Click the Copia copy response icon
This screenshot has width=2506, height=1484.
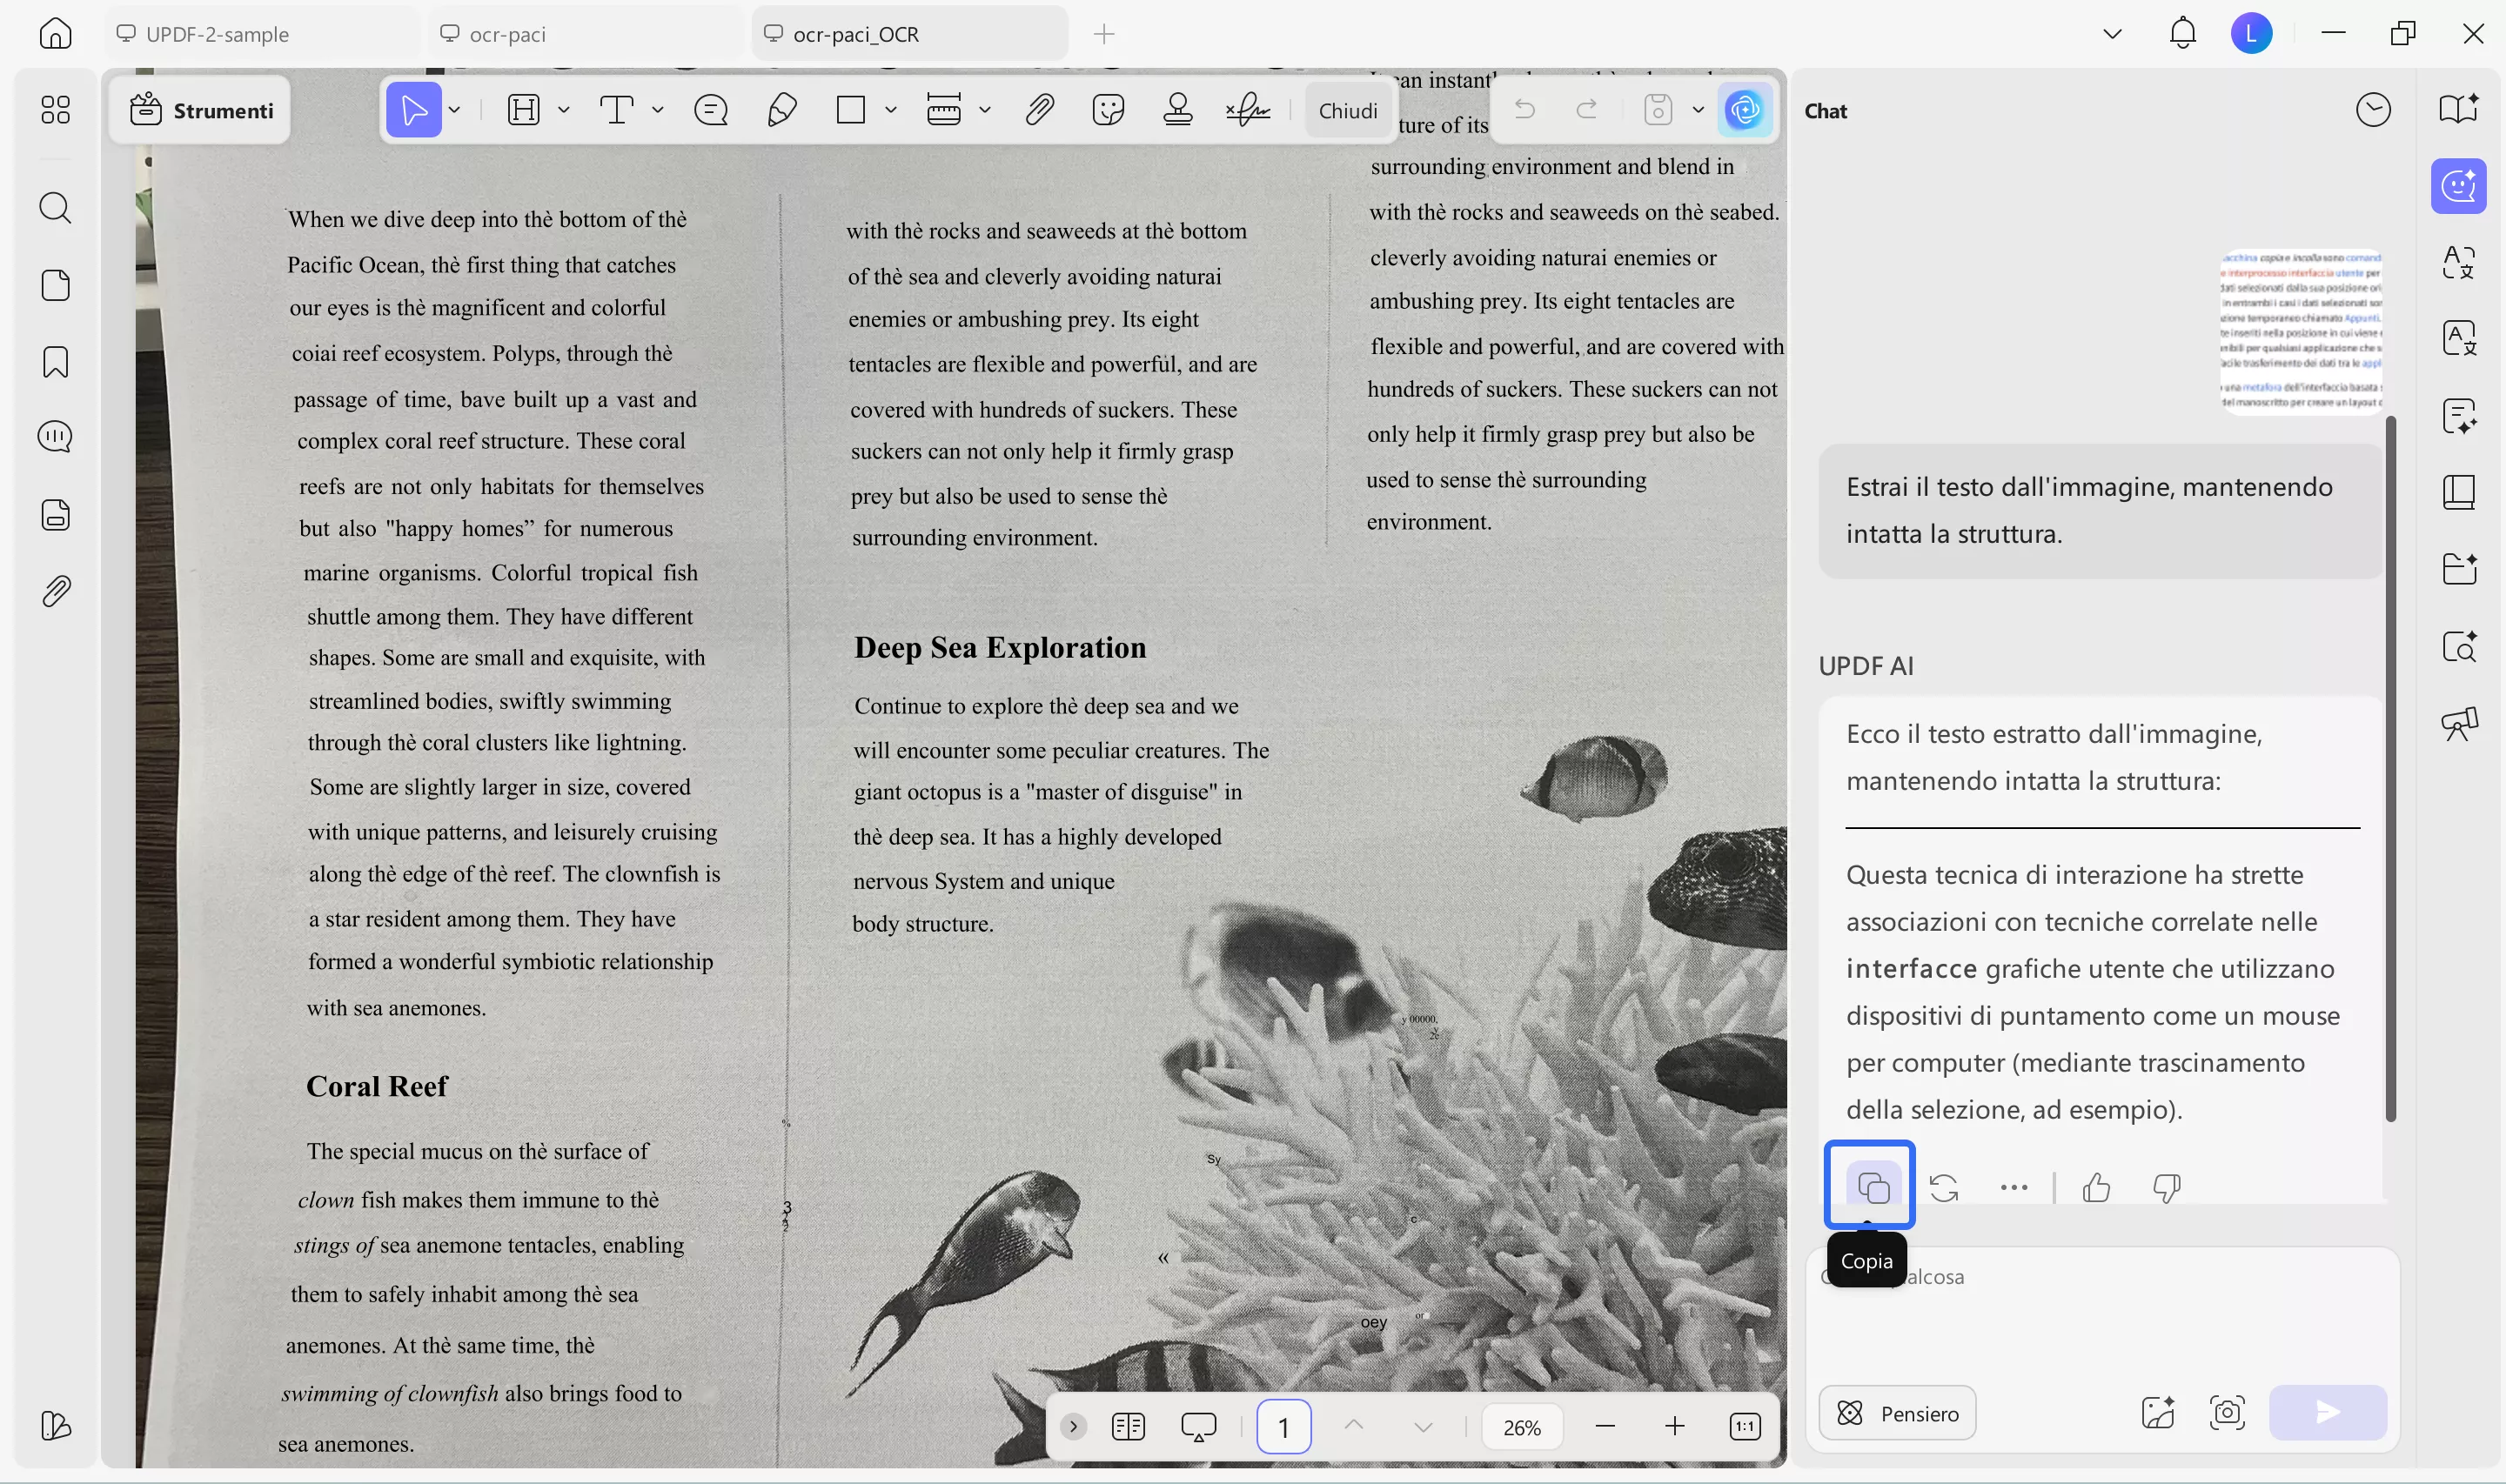point(1872,1187)
